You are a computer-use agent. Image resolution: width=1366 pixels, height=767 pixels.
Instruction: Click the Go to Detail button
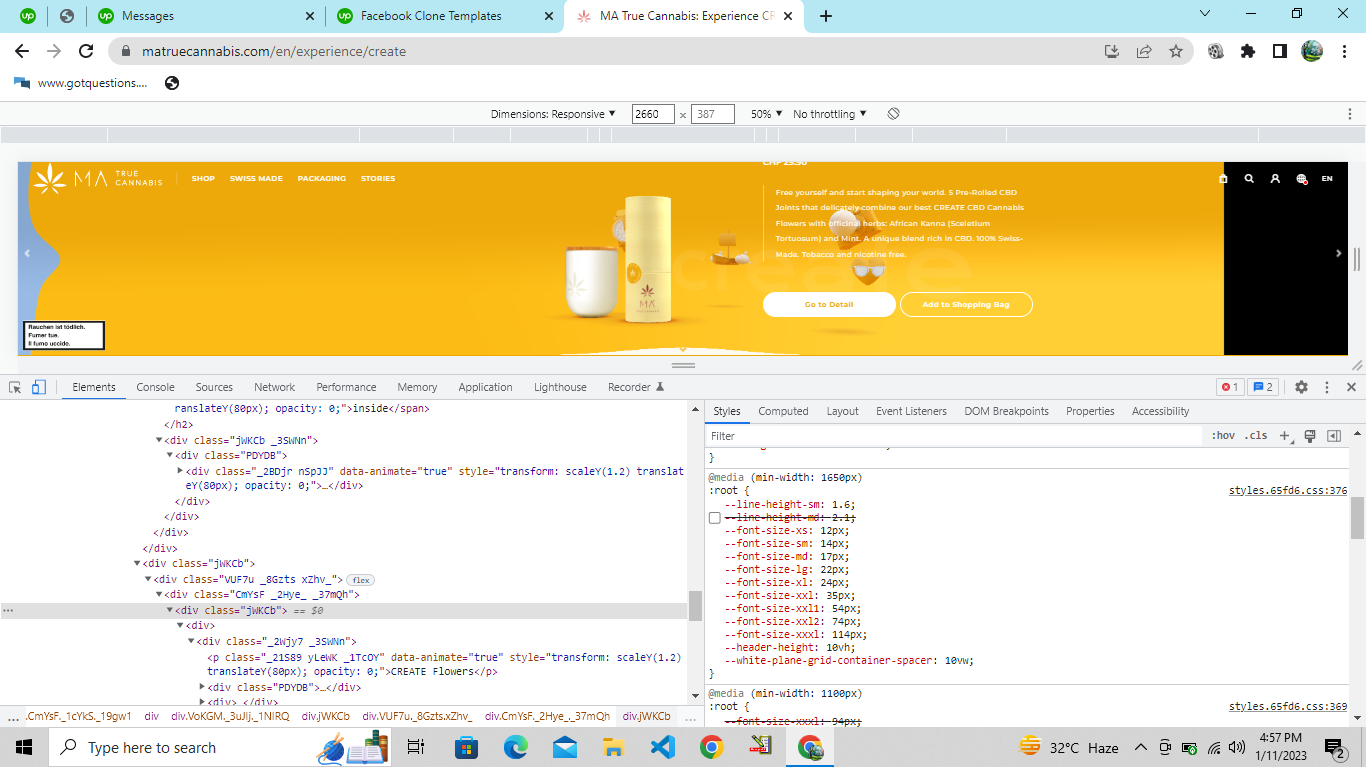(x=829, y=304)
